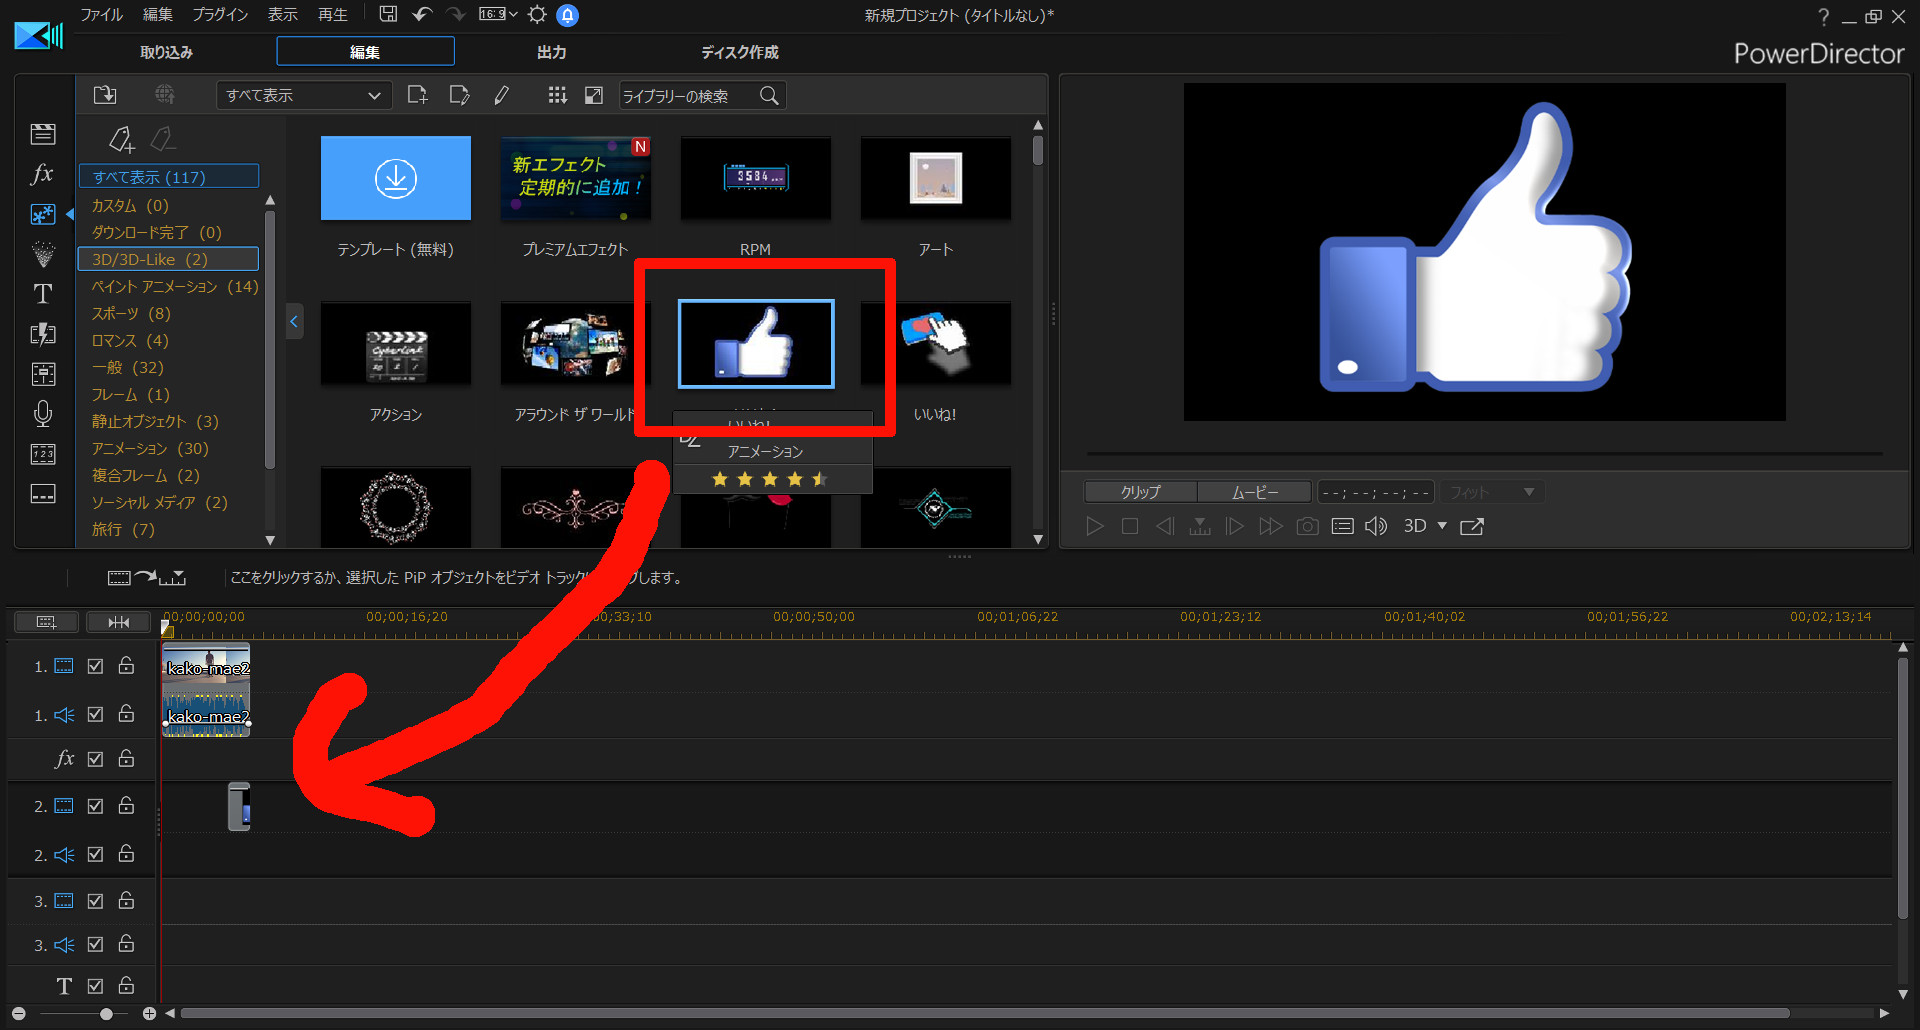1920x1030 pixels.
Task: Toggle audio track 2 checkbox
Action: click(95, 854)
